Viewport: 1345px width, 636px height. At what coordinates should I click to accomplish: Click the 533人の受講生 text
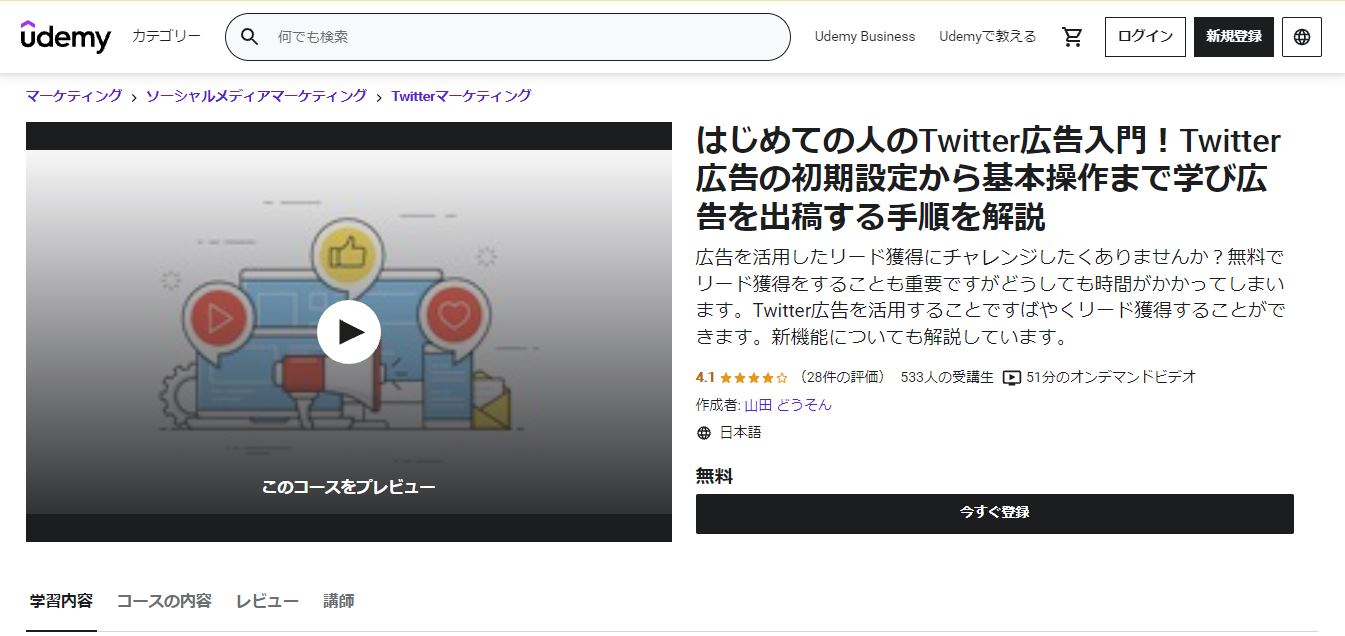click(x=948, y=377)
